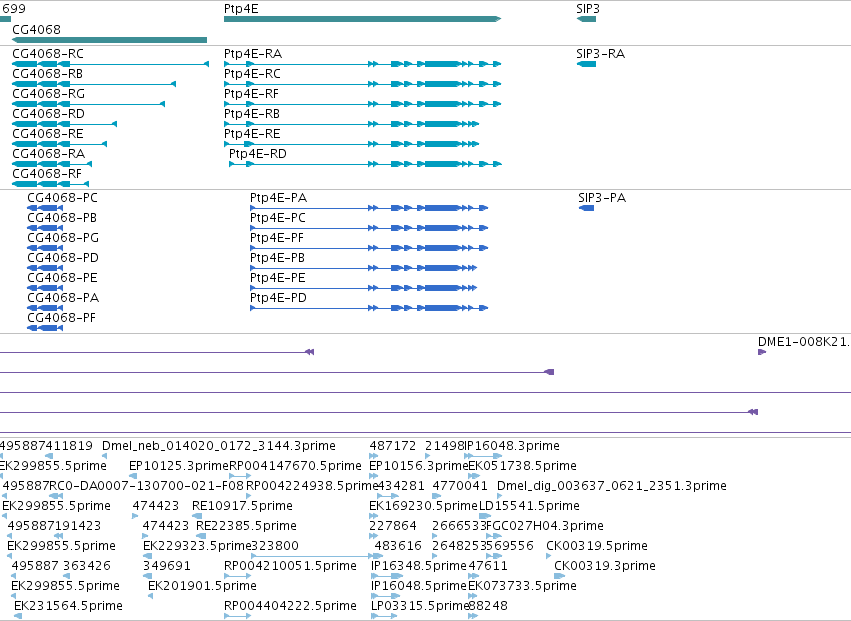This screenshot has height=621, width=851.
Task: Click the CG4068-PG protein label
Action: pyautogui.click(x=63, y=238)
